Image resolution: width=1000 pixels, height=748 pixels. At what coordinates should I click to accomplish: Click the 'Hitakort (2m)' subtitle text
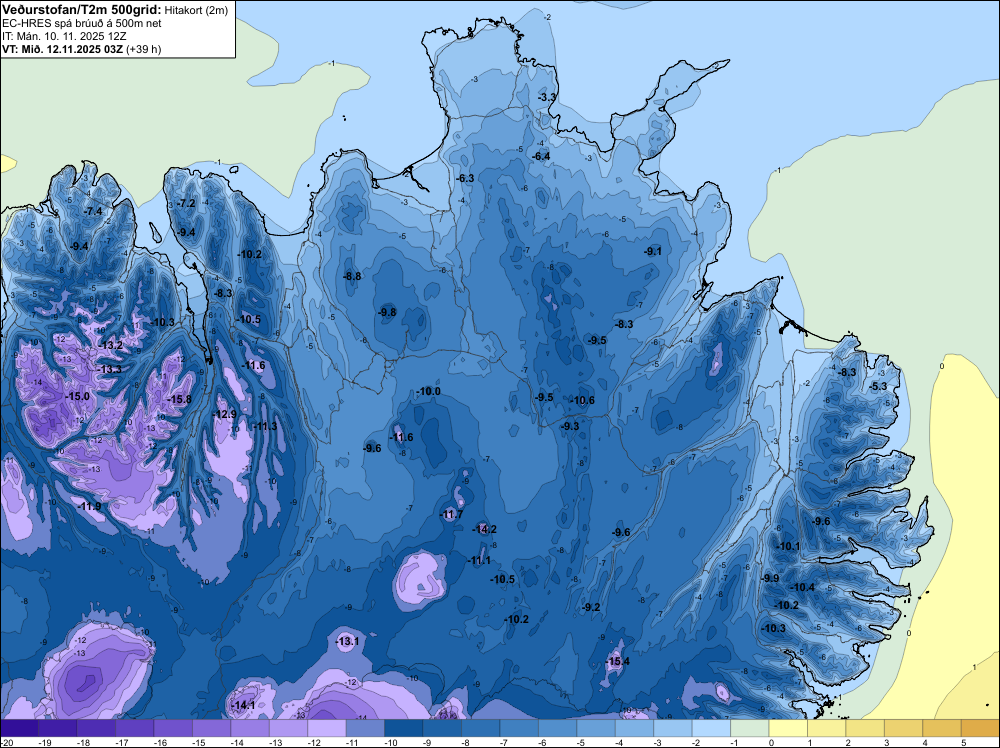(196, 10)
